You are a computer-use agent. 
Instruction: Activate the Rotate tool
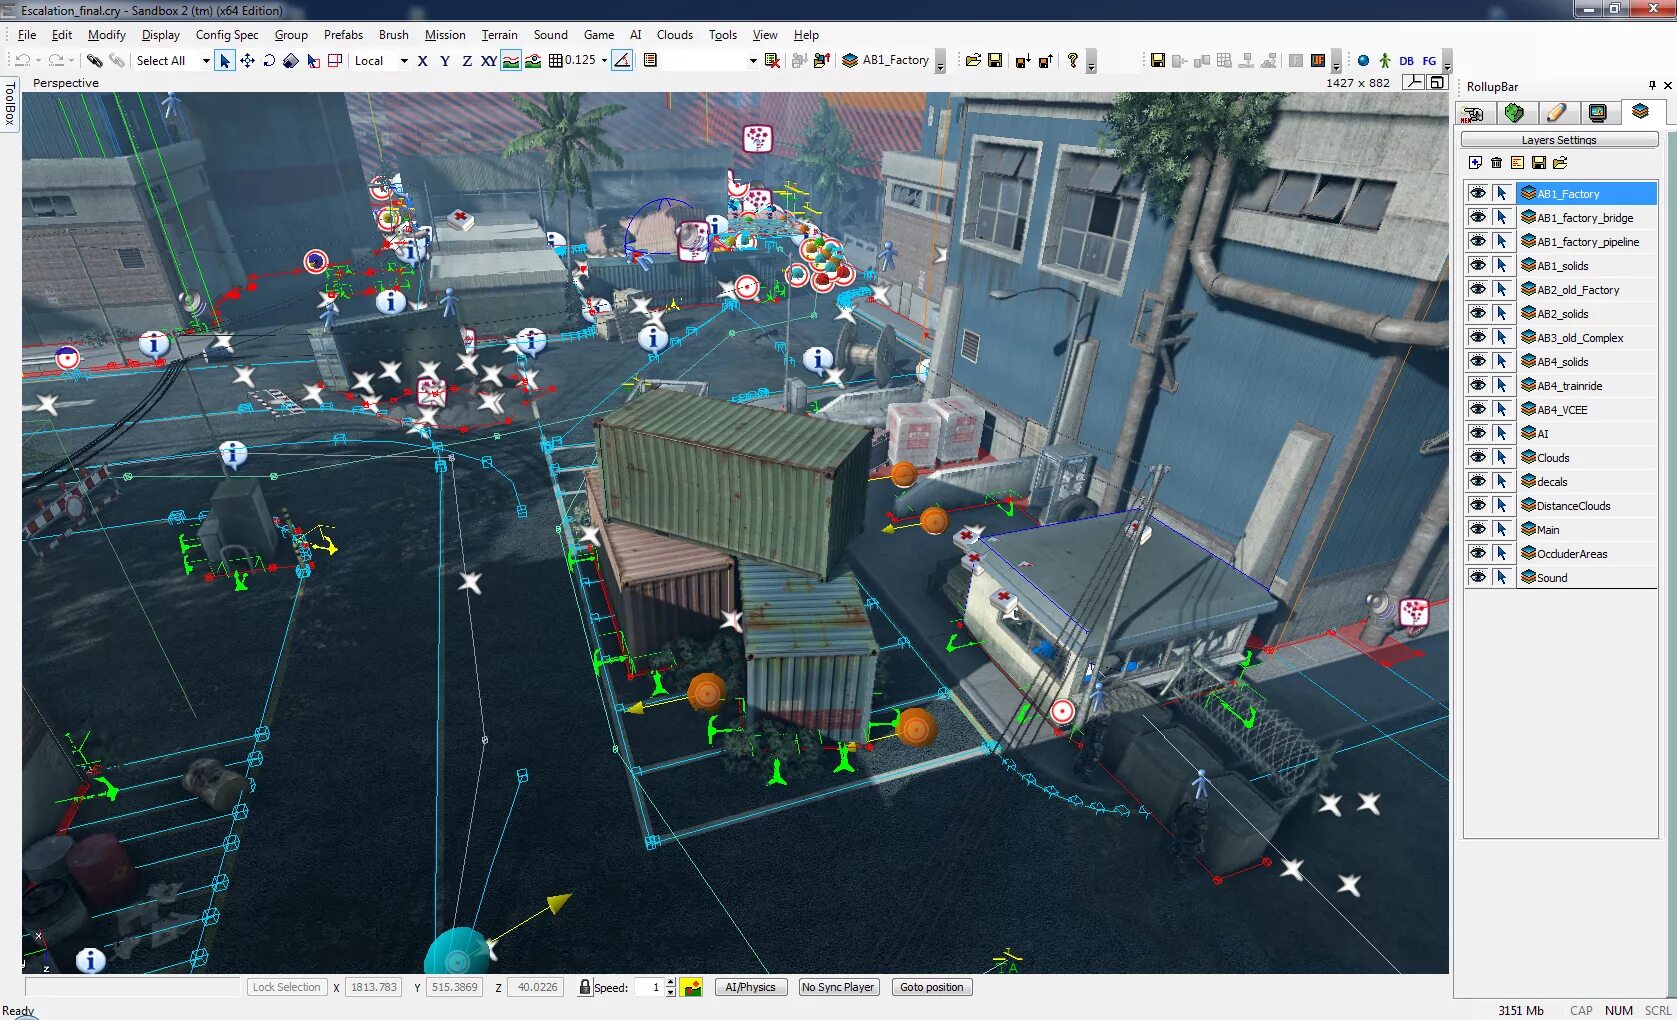point(269,60)
